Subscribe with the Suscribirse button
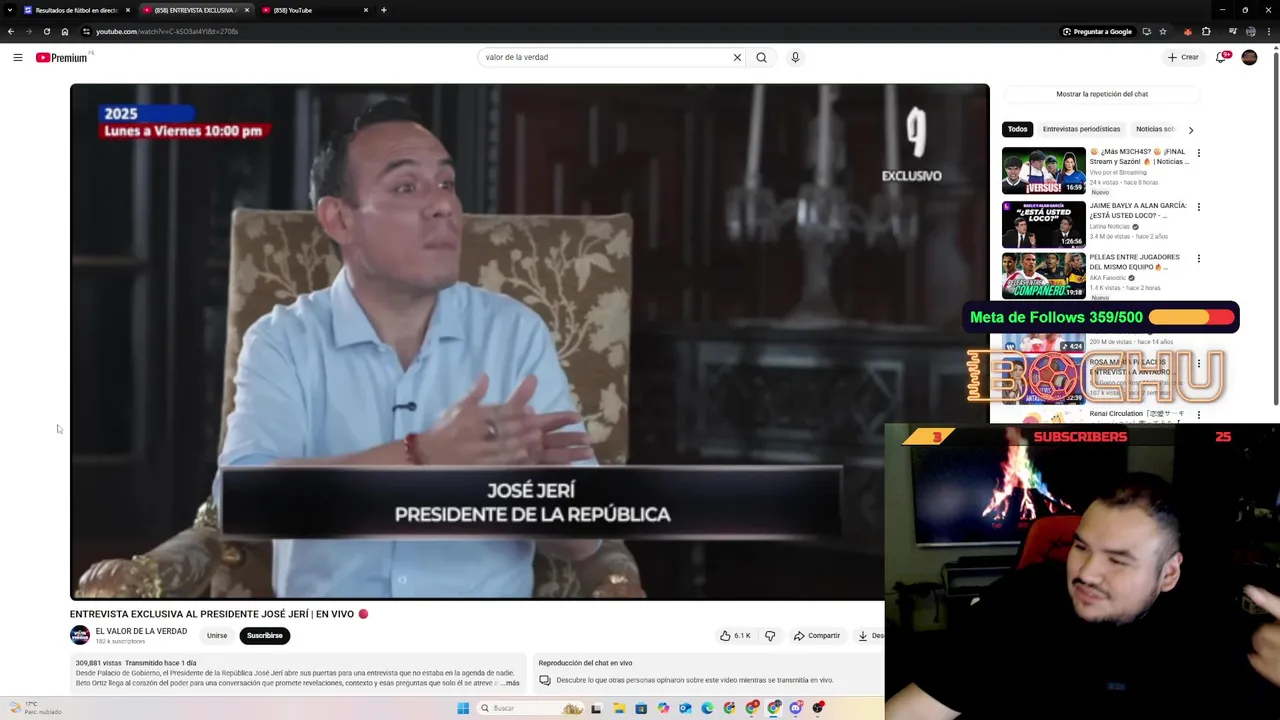Screen dimensions: 1280x720 click(x=265, y=635)
